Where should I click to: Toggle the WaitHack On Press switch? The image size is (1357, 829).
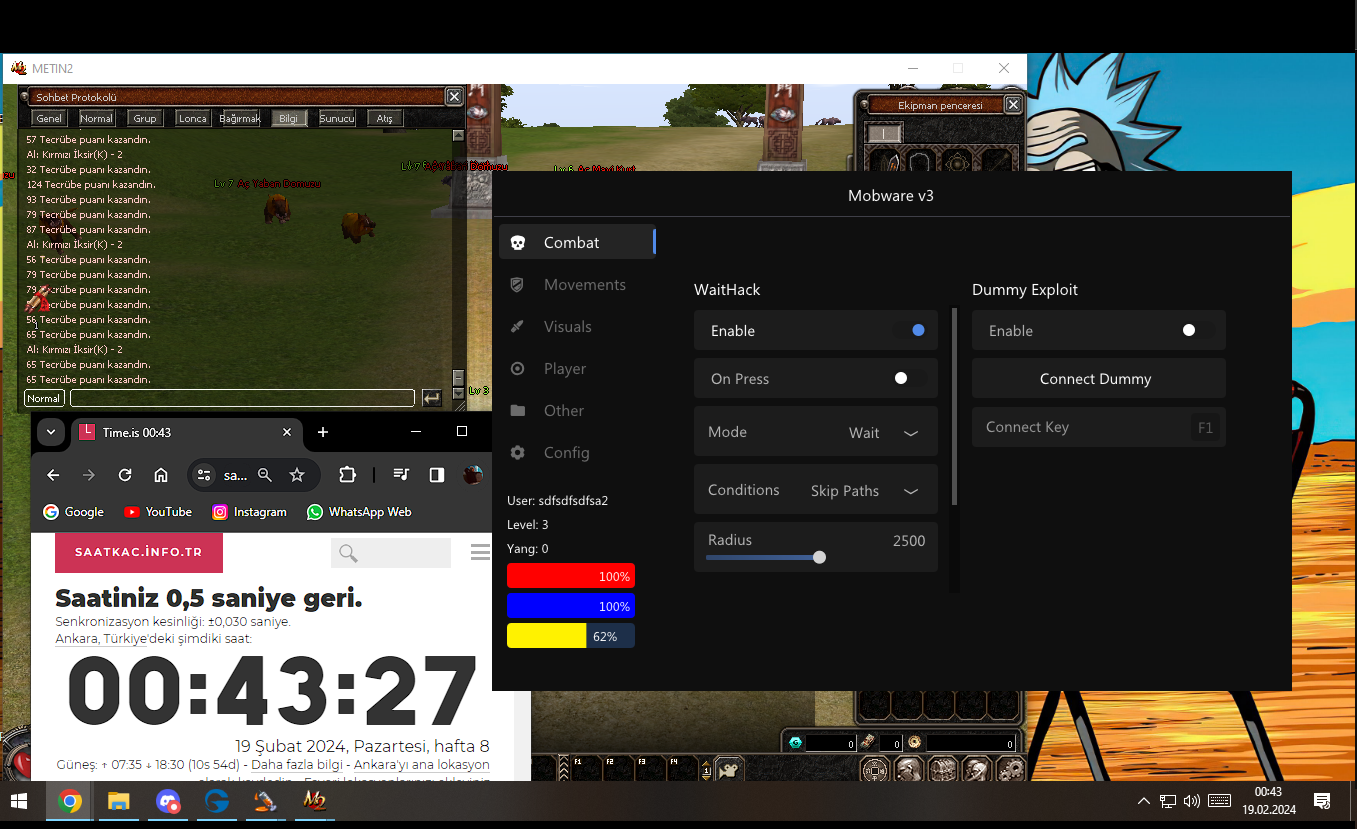point(909,378)
